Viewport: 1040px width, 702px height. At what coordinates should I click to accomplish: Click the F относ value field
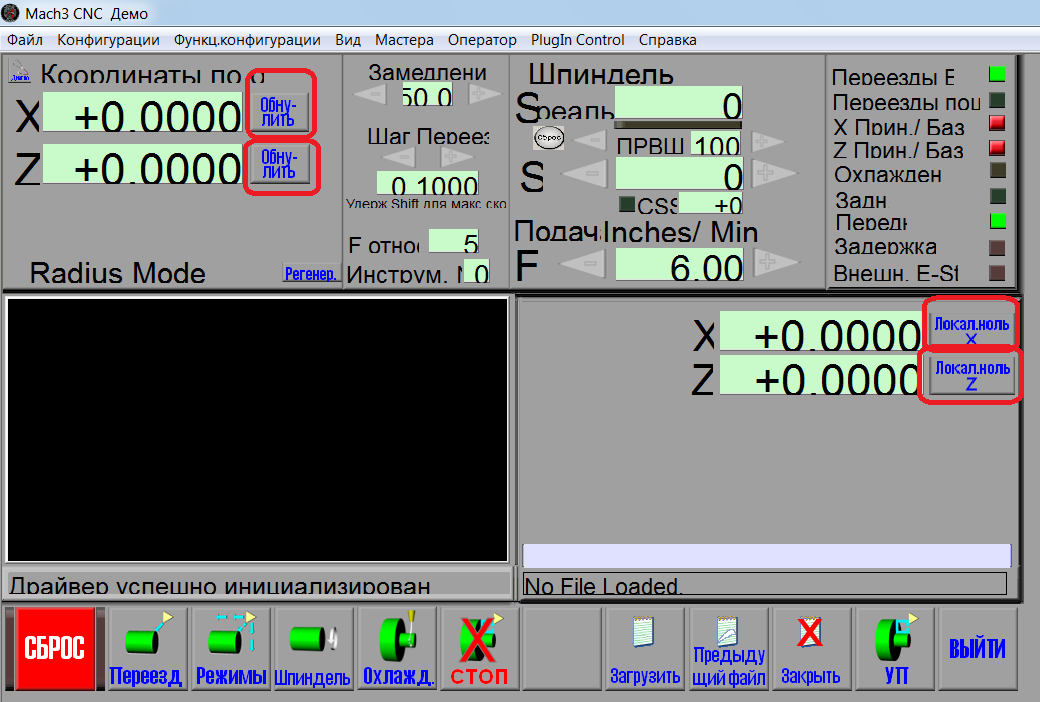[454, 240]
